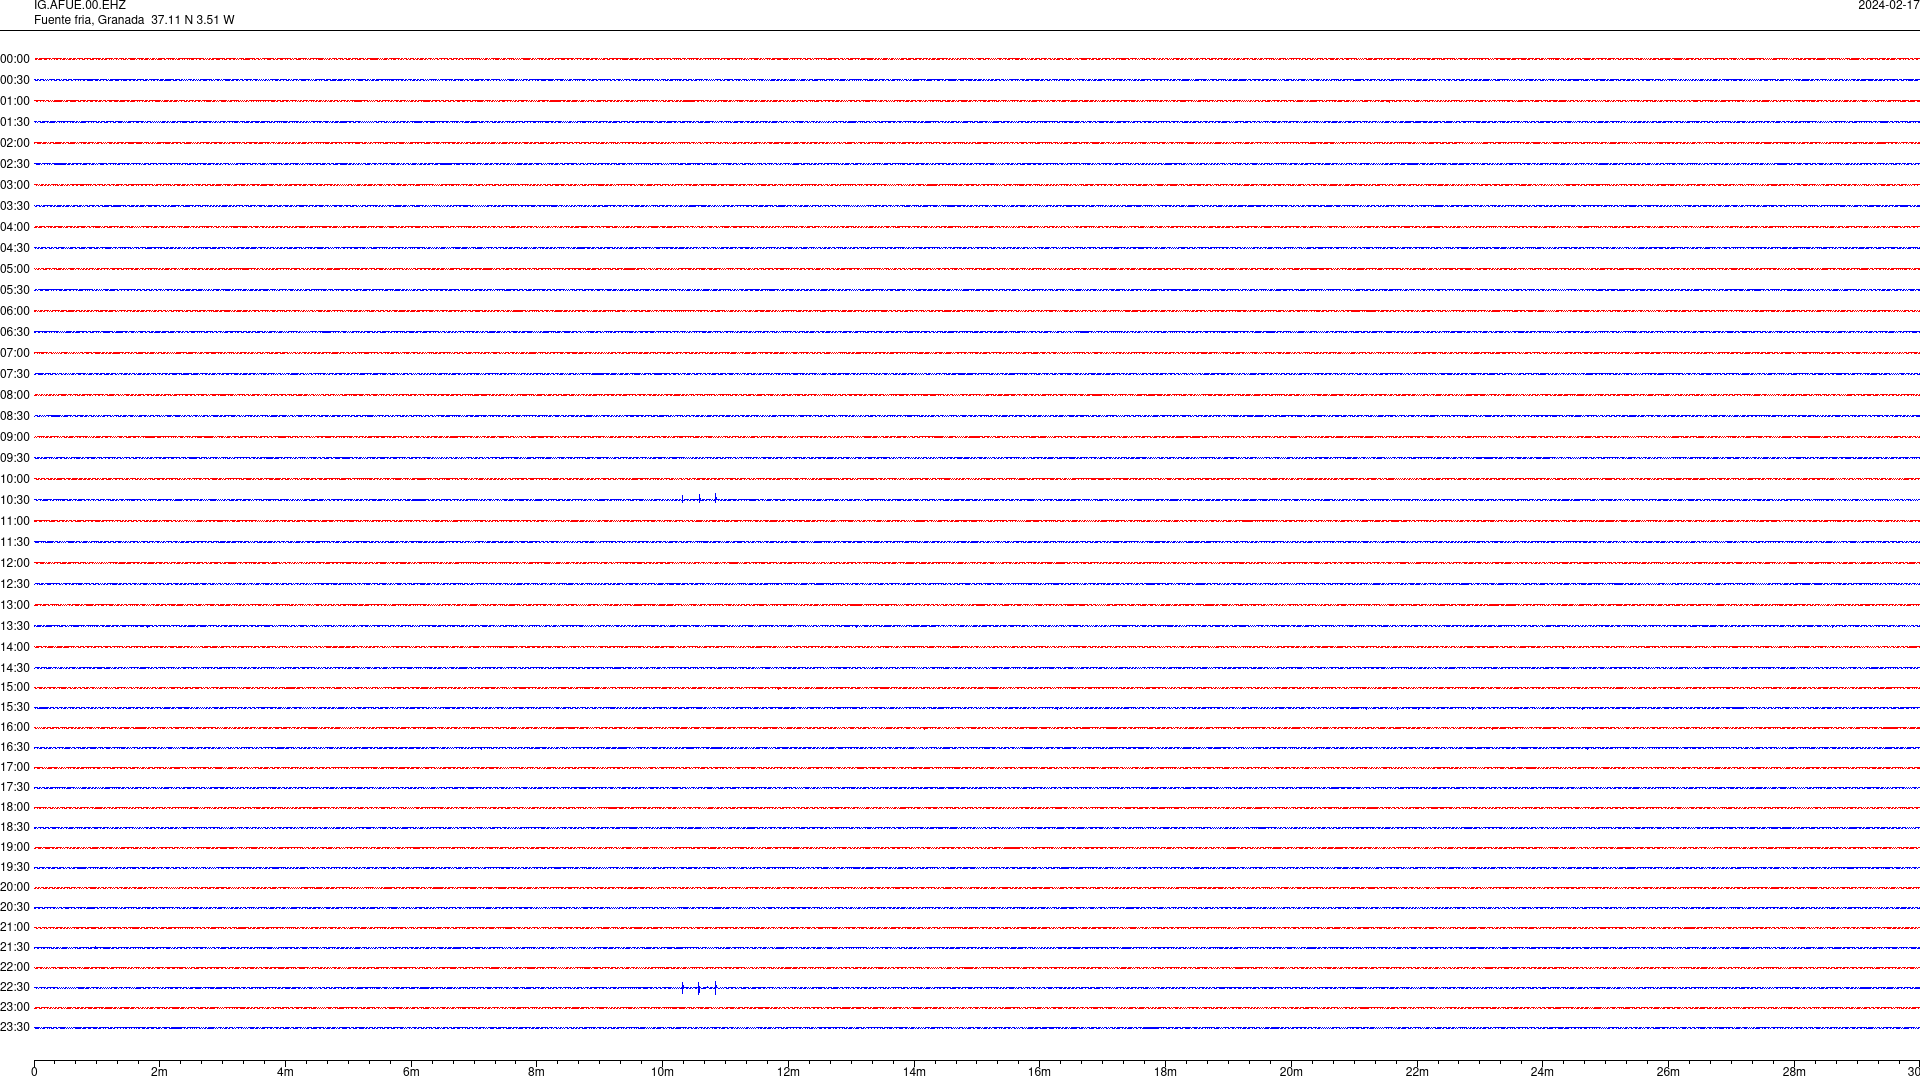This screenshot has height=1080, width=1920.
Task: Select the 16:30 trace time label
Action: 15,747
